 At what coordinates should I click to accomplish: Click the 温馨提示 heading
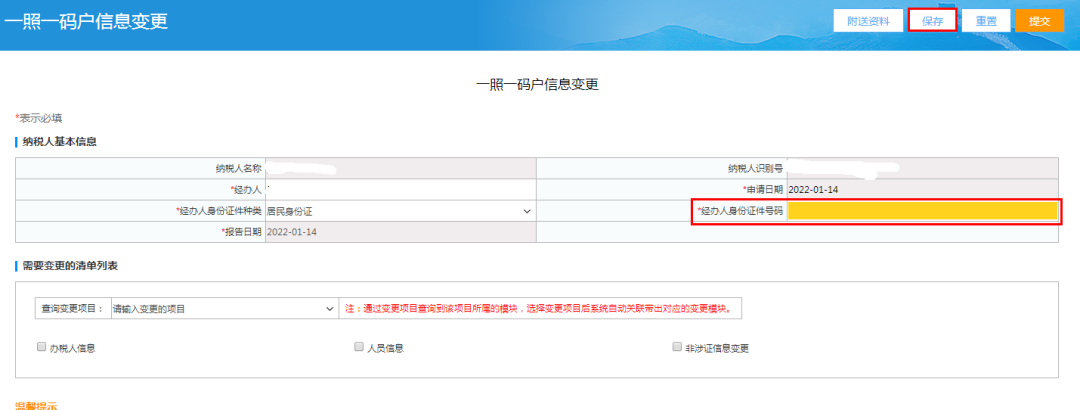[36, 406]
